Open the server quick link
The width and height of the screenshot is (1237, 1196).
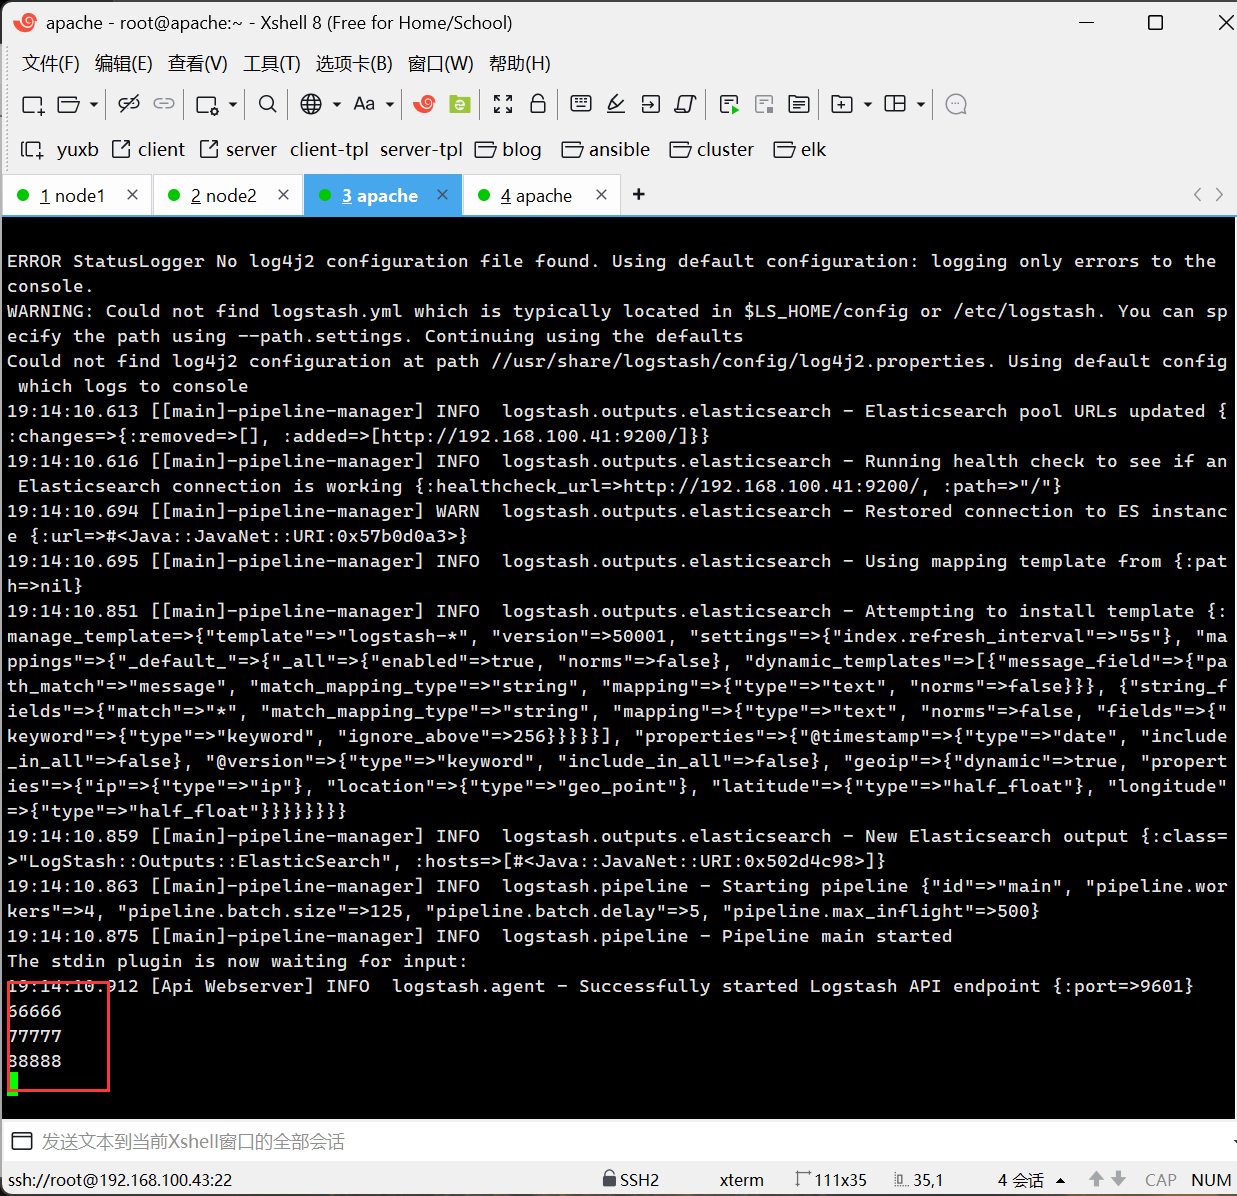[x=238, y=150]
